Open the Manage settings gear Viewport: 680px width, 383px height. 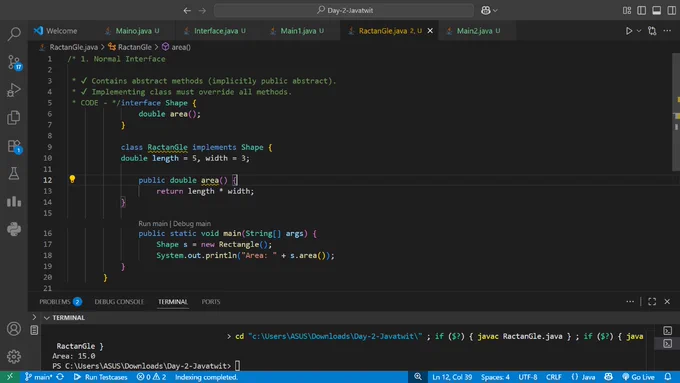(14, 356)
